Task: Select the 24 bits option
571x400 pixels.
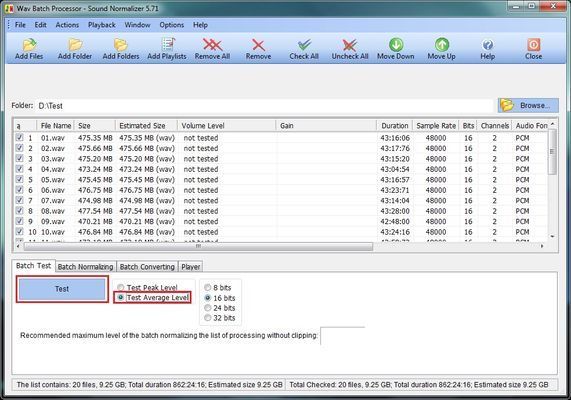Action: tap(208, 308)
